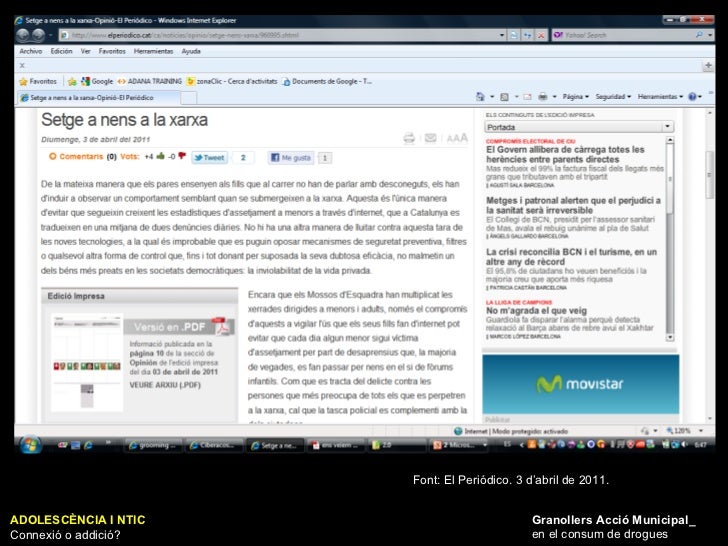Click the Refresh icon beside the address bar
Image resolution: width=728 pixels, height=546 pixels.
[527, 35]
